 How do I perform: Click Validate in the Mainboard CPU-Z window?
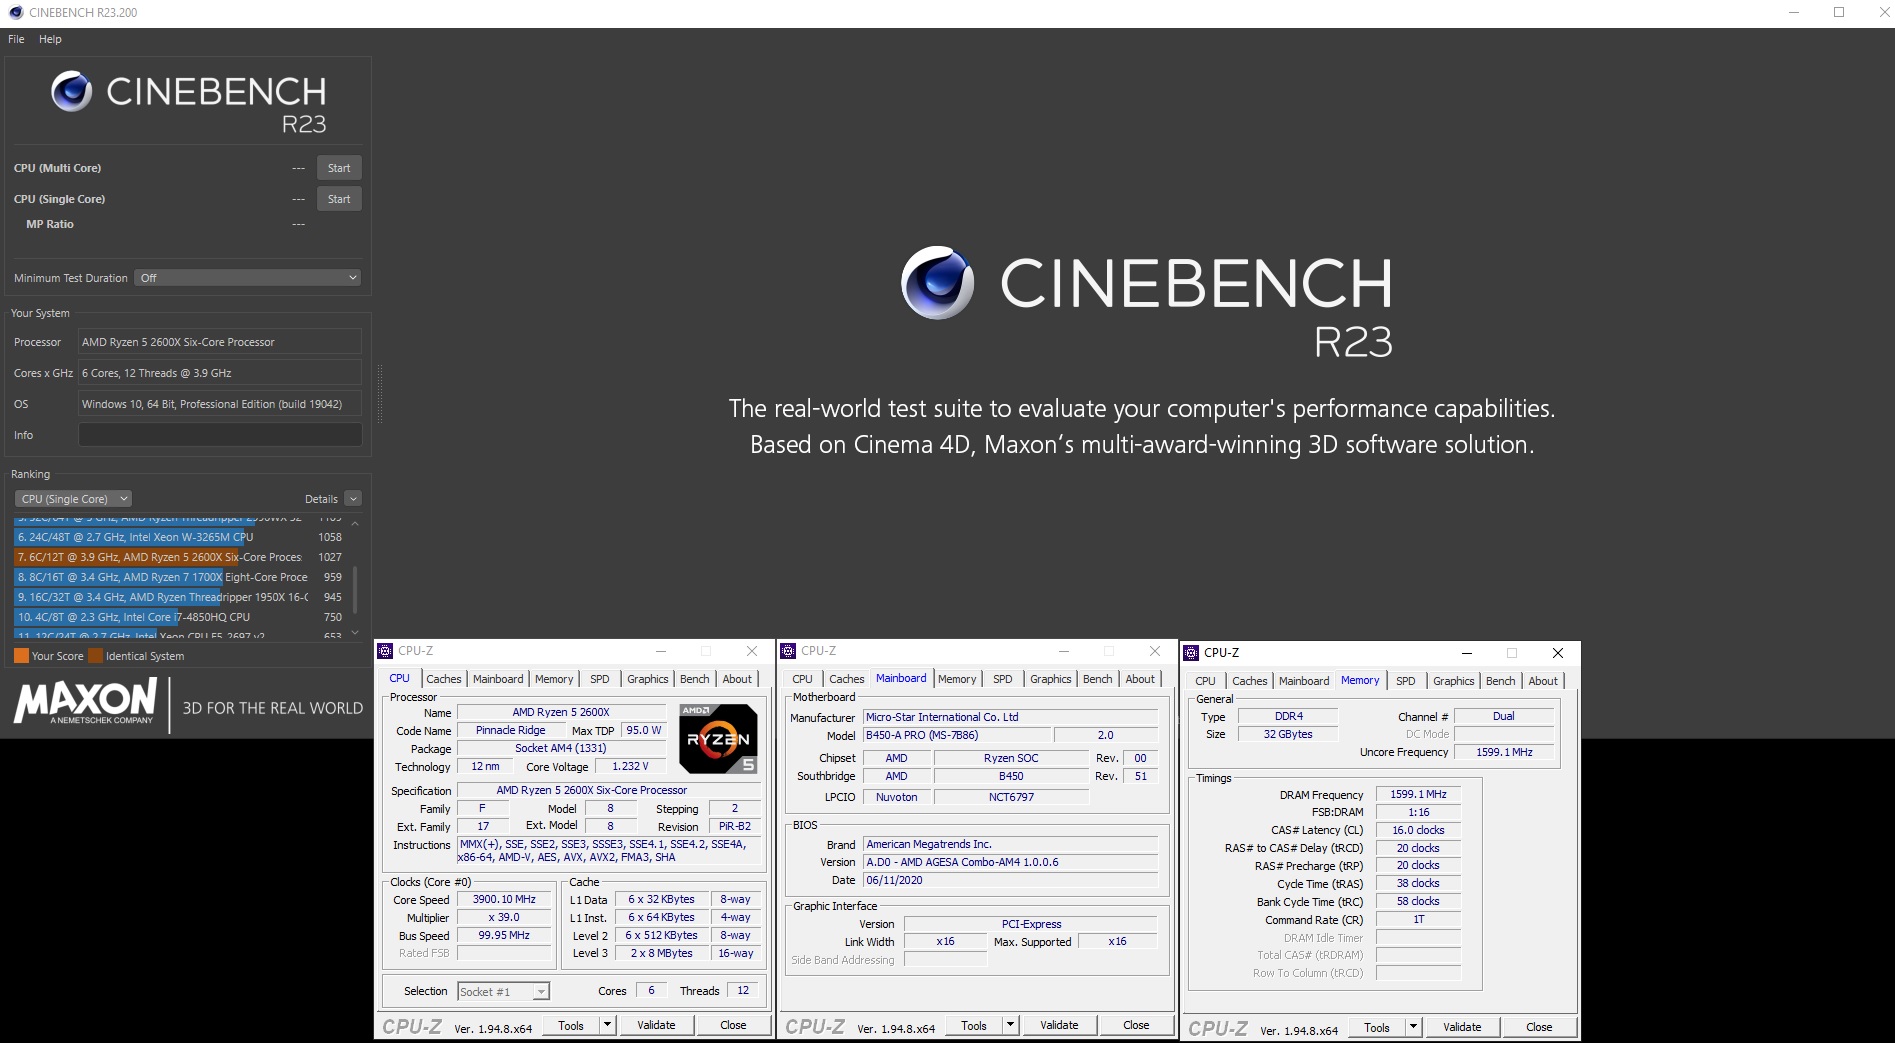pyautogui.click(x=1059, y=1025)
